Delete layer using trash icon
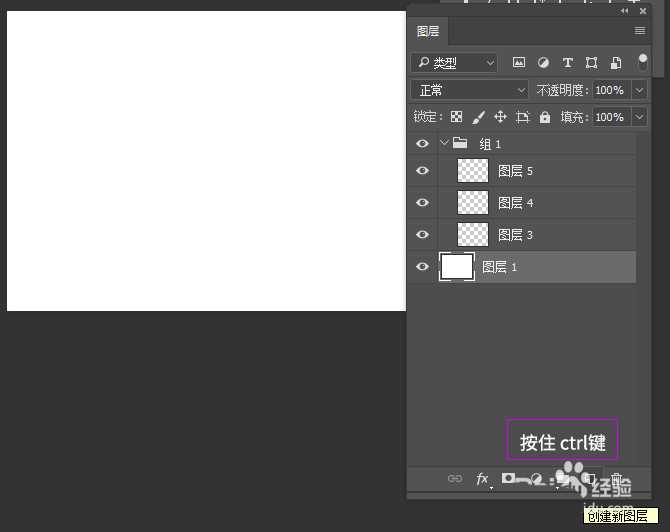 click(x=617, y=479)
